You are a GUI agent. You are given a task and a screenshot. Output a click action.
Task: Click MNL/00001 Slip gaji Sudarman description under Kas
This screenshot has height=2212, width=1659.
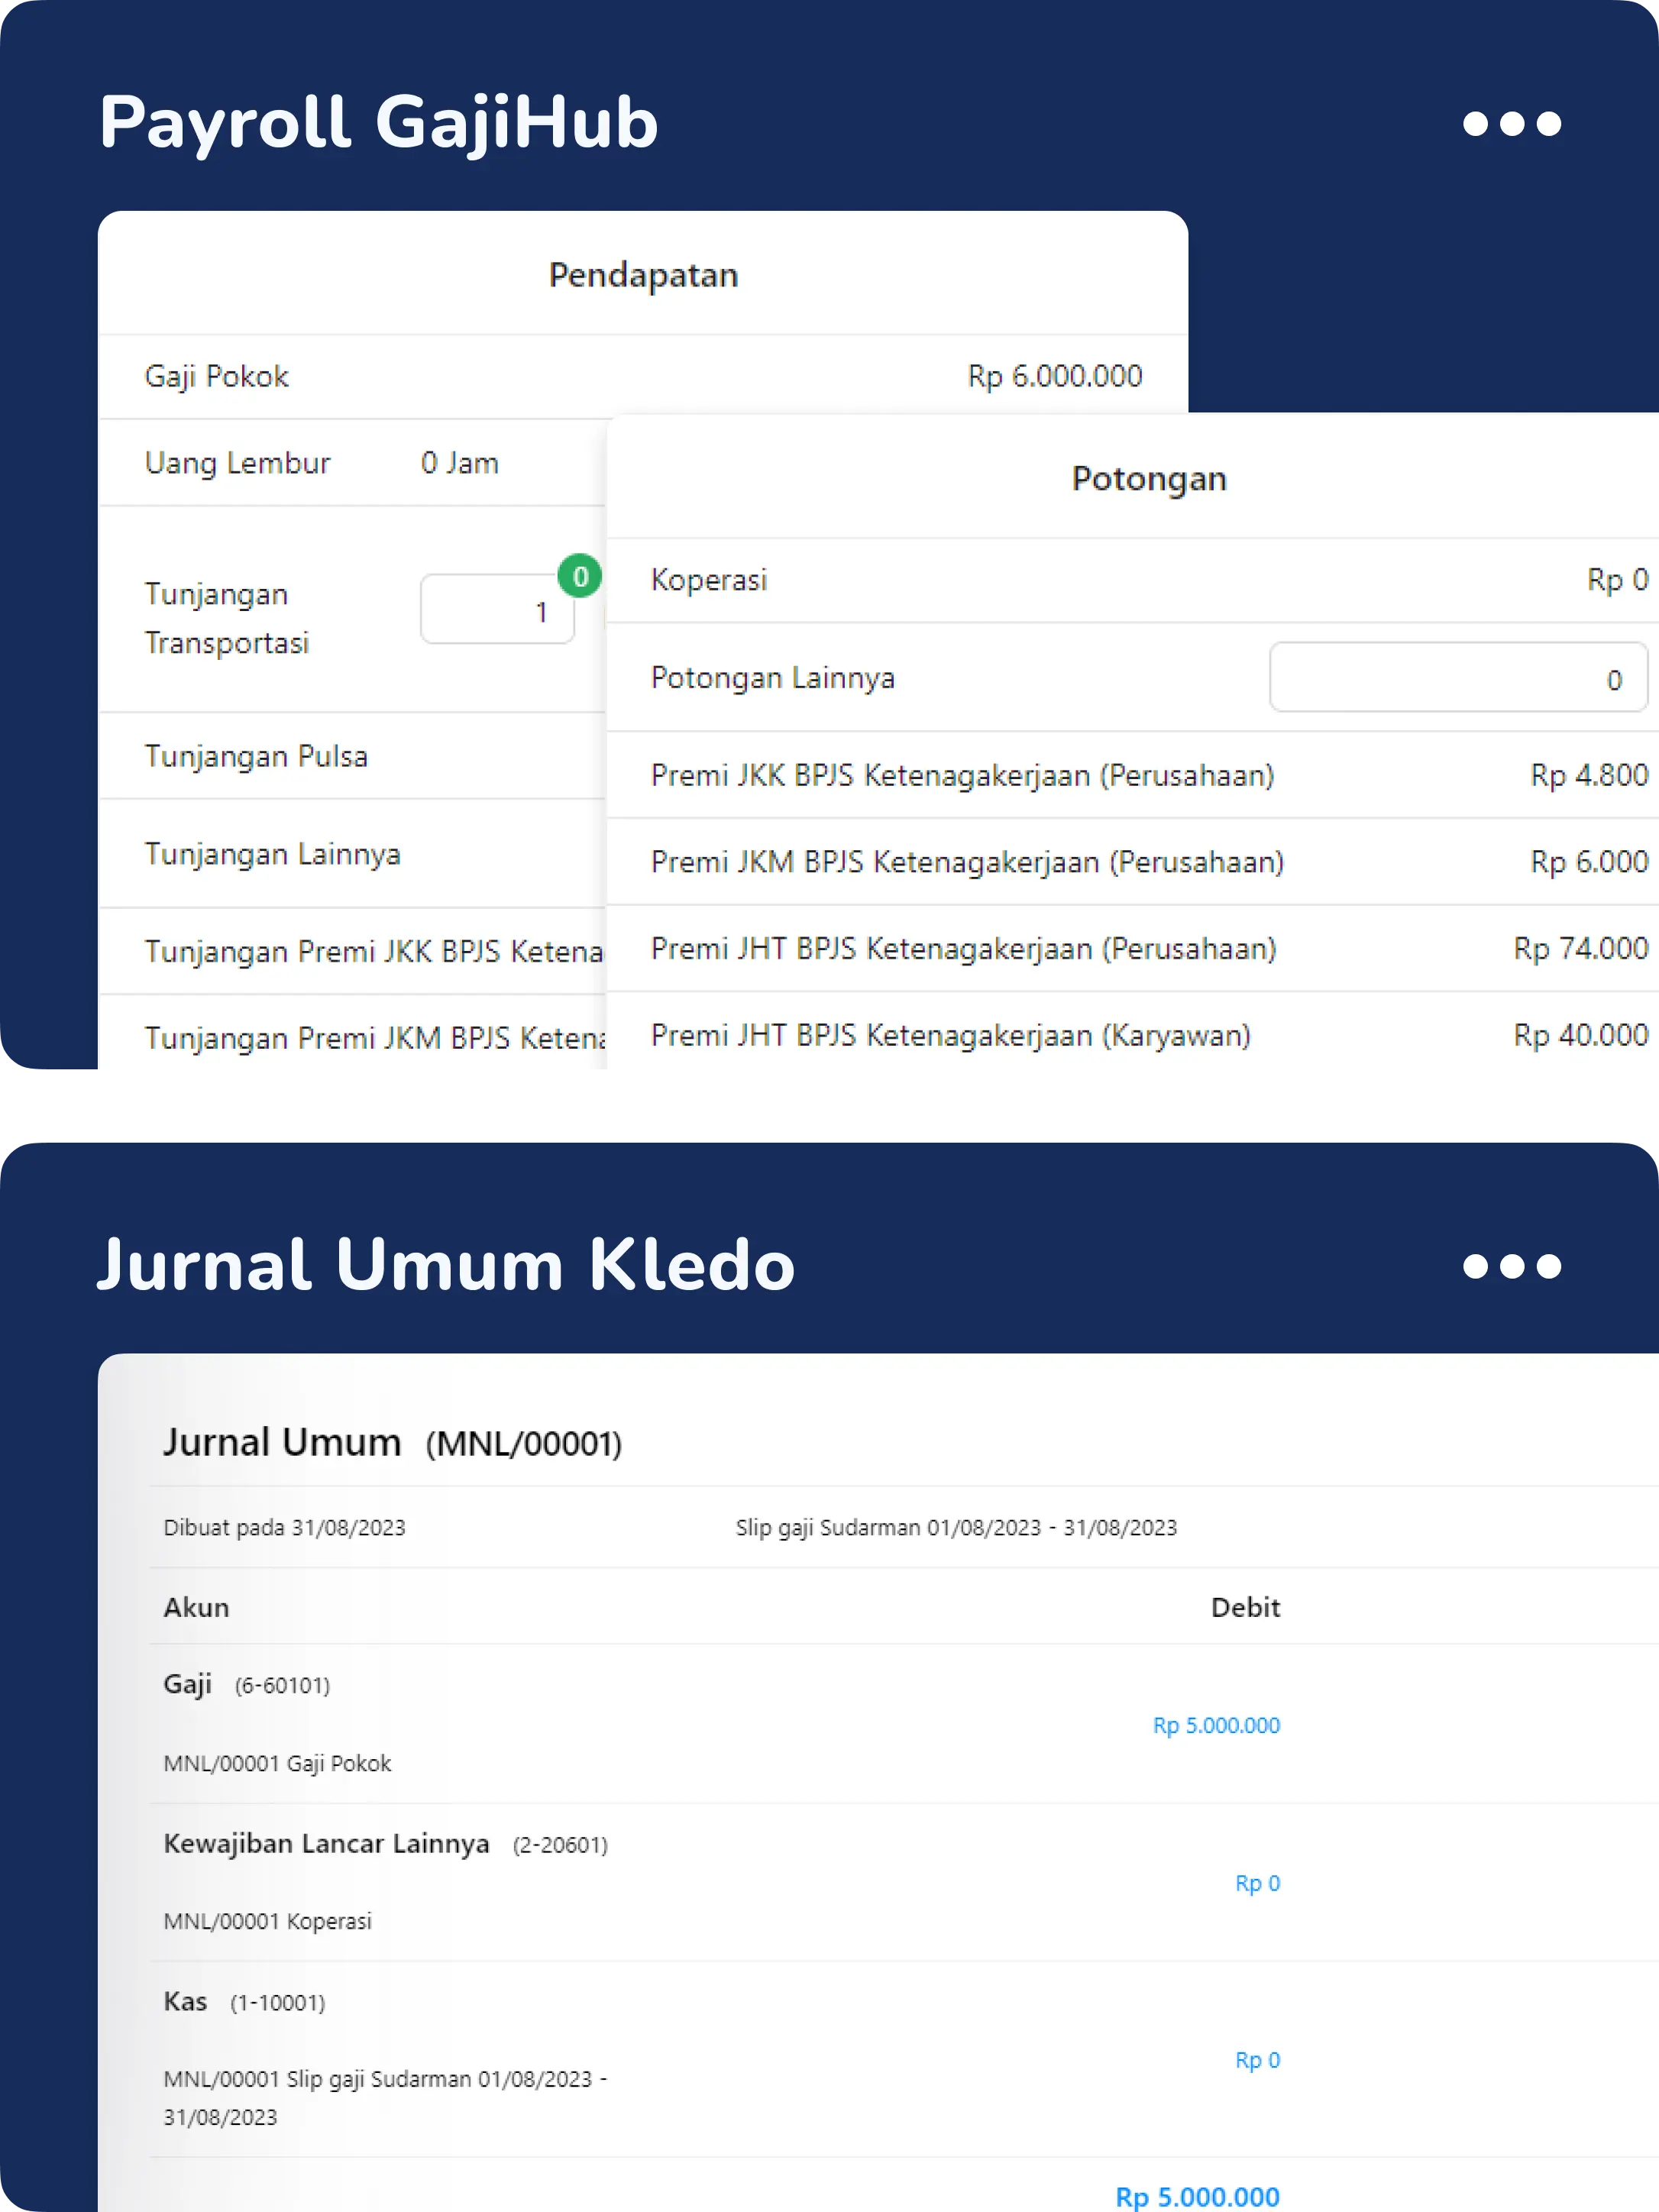[385, 2097]
